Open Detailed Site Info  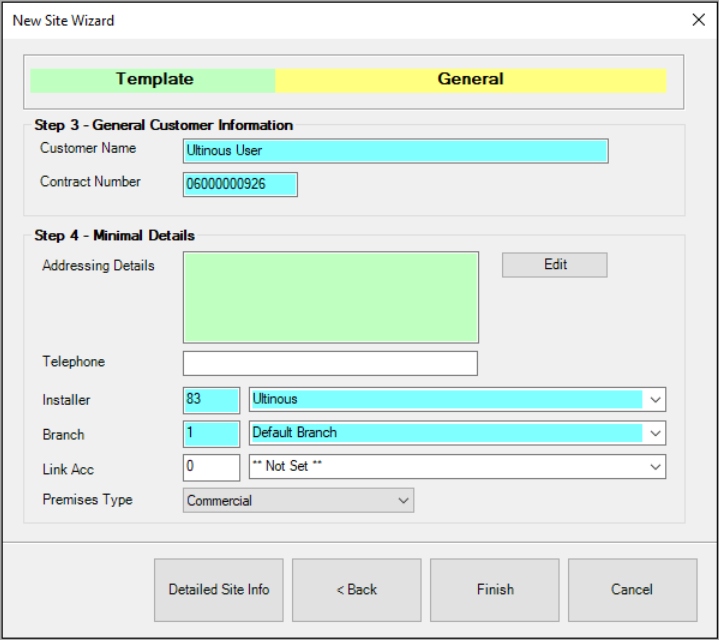point(219,590)
